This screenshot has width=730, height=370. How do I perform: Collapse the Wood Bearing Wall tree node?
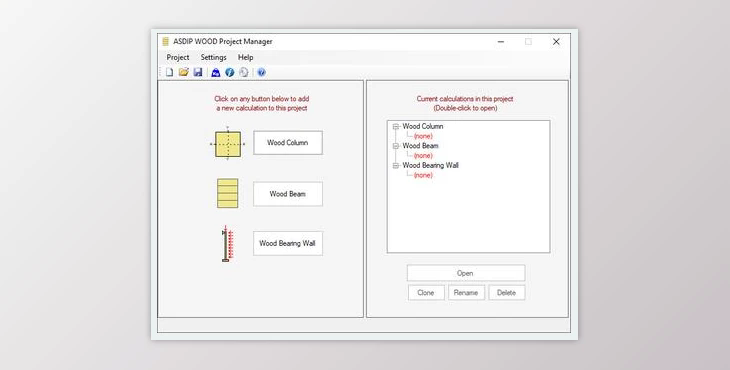(x=396, y=166)
